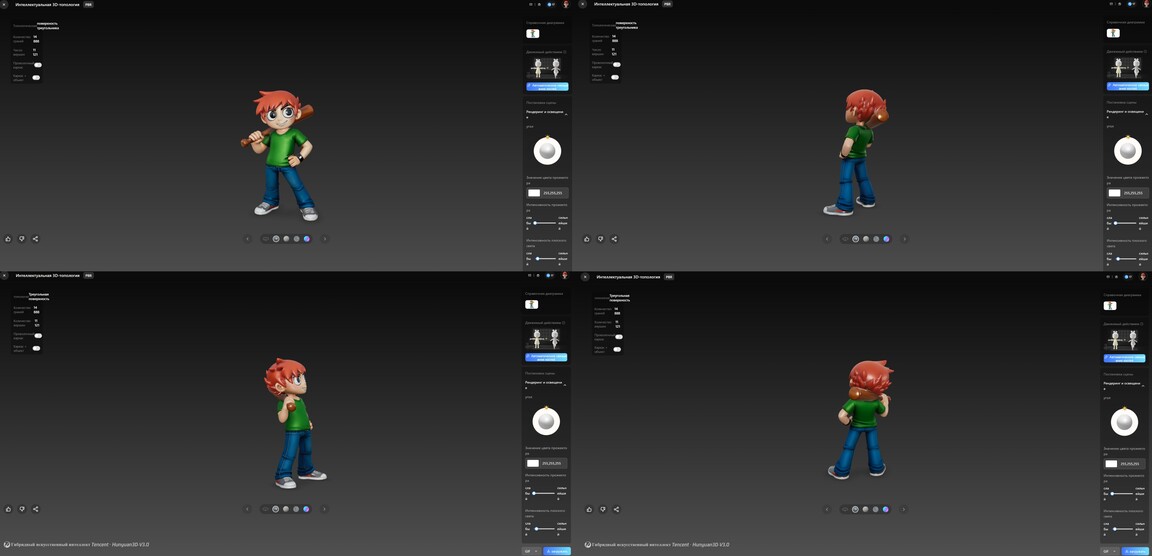Click blue auto-rigging button in front-view screenshot

[x=547, y=87]
